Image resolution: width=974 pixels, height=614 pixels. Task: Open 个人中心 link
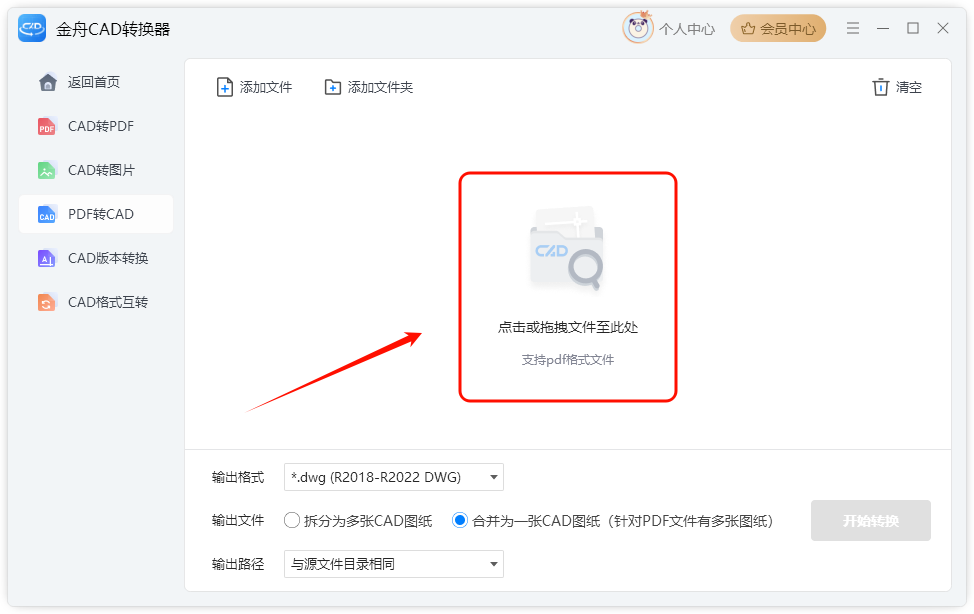coord(686,29)
